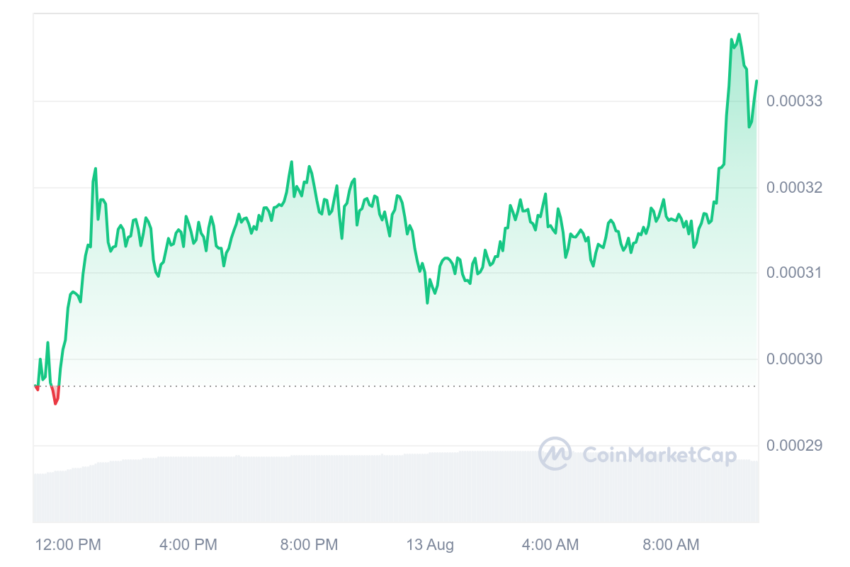Click the dotted opening price baseline

pos(396,386)
